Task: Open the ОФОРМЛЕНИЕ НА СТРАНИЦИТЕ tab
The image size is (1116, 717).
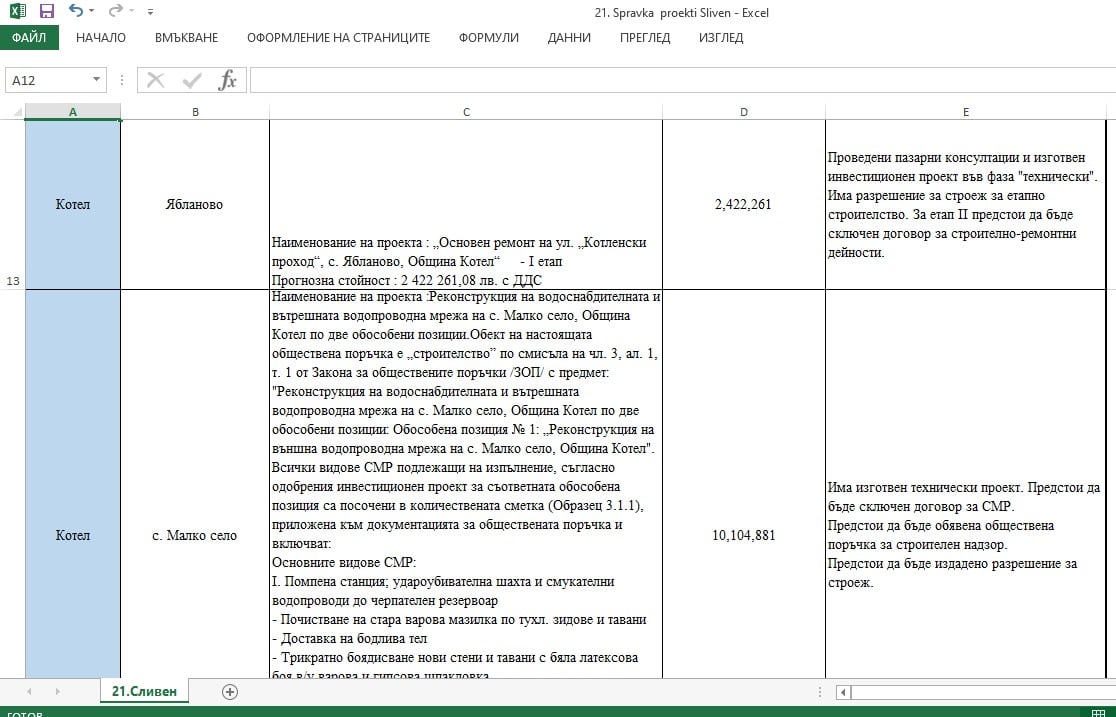Action: click(338, 38)
